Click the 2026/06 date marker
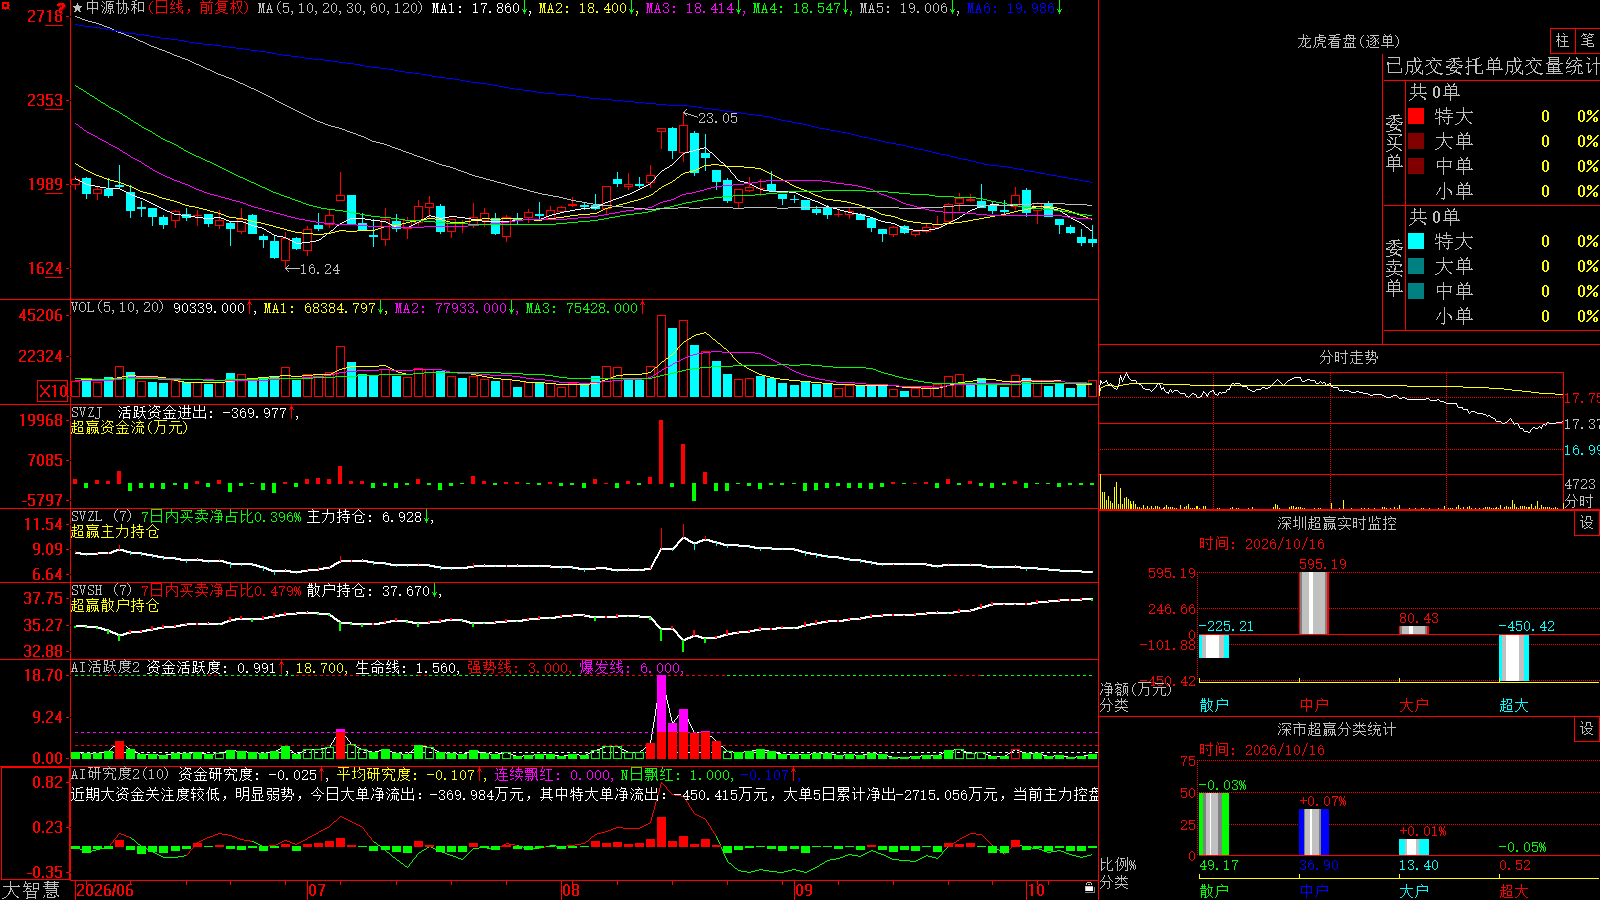Image resolution: width=1600 pixels, height=900 pixels. (105, 890)
